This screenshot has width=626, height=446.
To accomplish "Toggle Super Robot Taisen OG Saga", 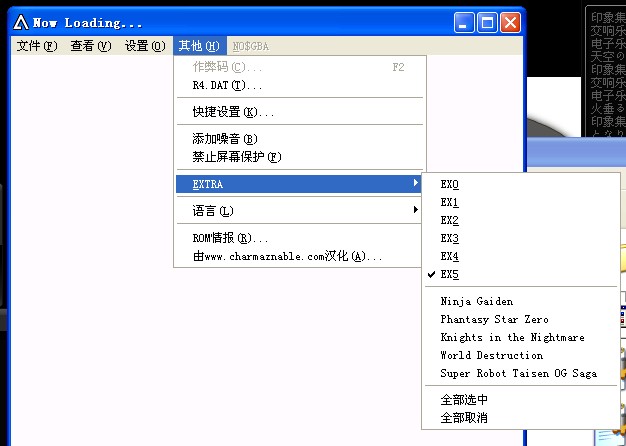I will (x=521, y=373).
